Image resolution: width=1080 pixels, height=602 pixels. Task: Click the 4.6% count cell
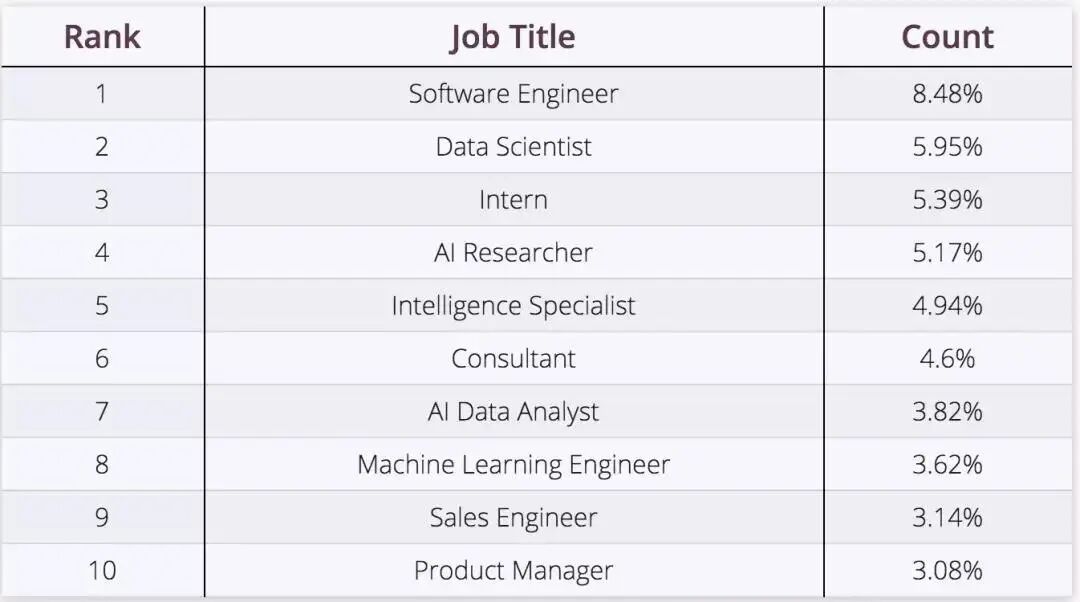pos(947,359)
